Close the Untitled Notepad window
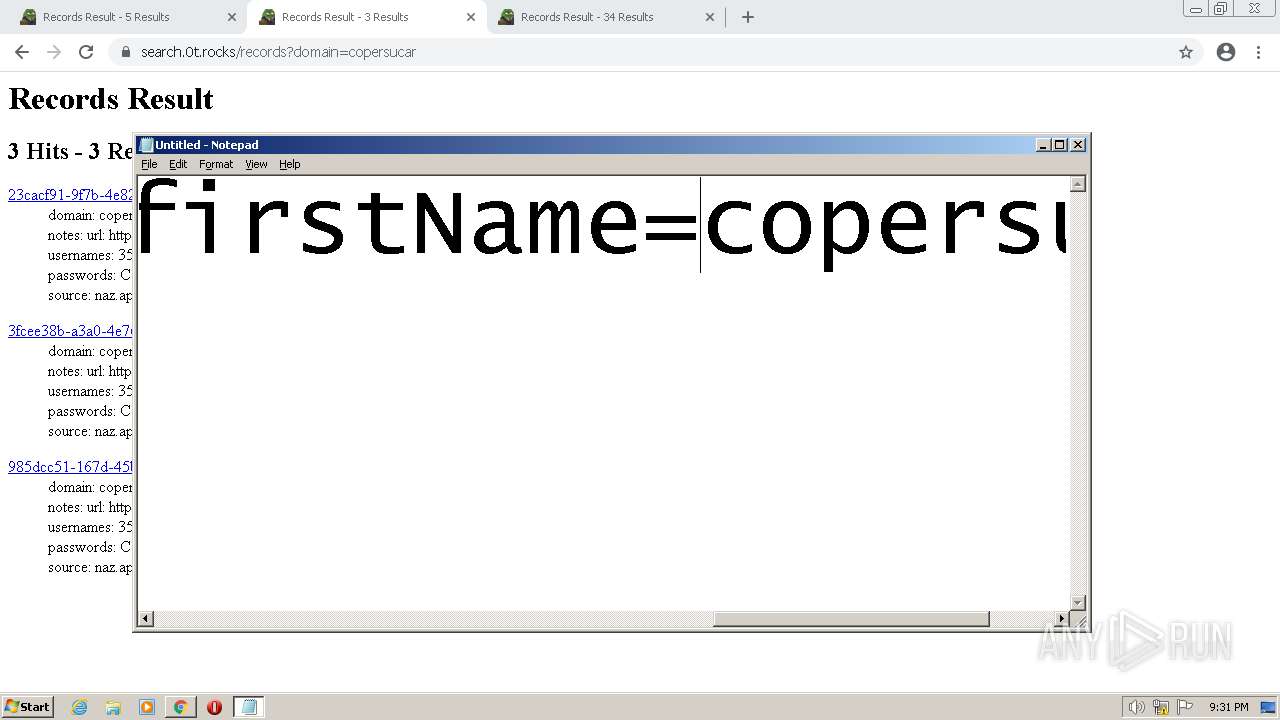This screenshot has height=720, width=1280. pos(1078,145)
